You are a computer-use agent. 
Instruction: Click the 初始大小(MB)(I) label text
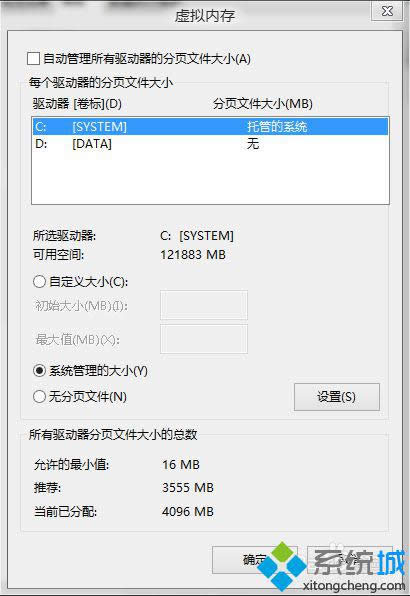point(81,306)
